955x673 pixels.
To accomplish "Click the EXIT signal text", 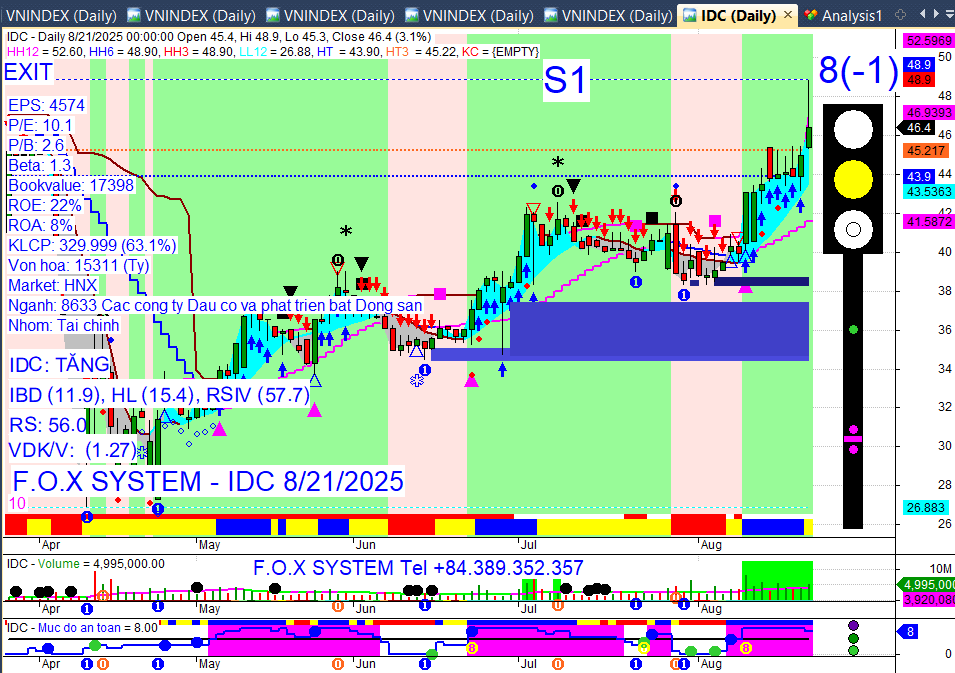I will point(29,72).
